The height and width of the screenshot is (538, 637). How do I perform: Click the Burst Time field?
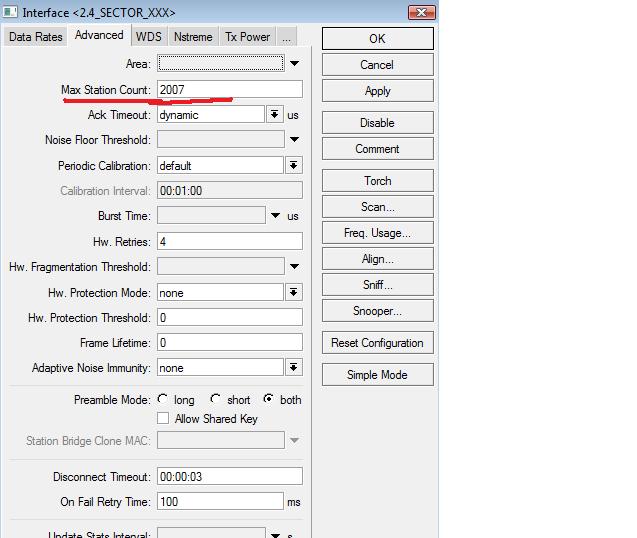click(x=211, y=216)
